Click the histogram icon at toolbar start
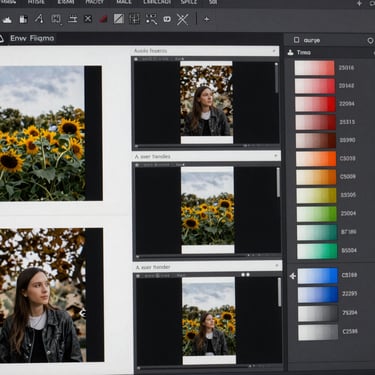This screenshot has height=375, width=375. 7,20
